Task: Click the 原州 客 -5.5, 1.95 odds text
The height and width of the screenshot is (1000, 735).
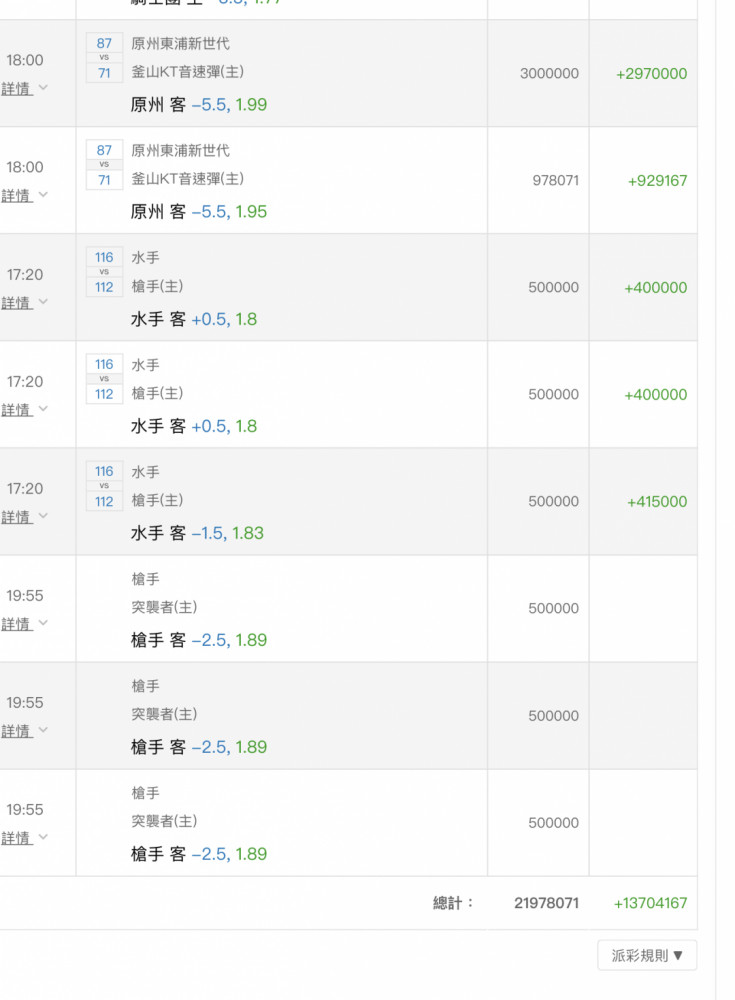Action: coord(198,212)
